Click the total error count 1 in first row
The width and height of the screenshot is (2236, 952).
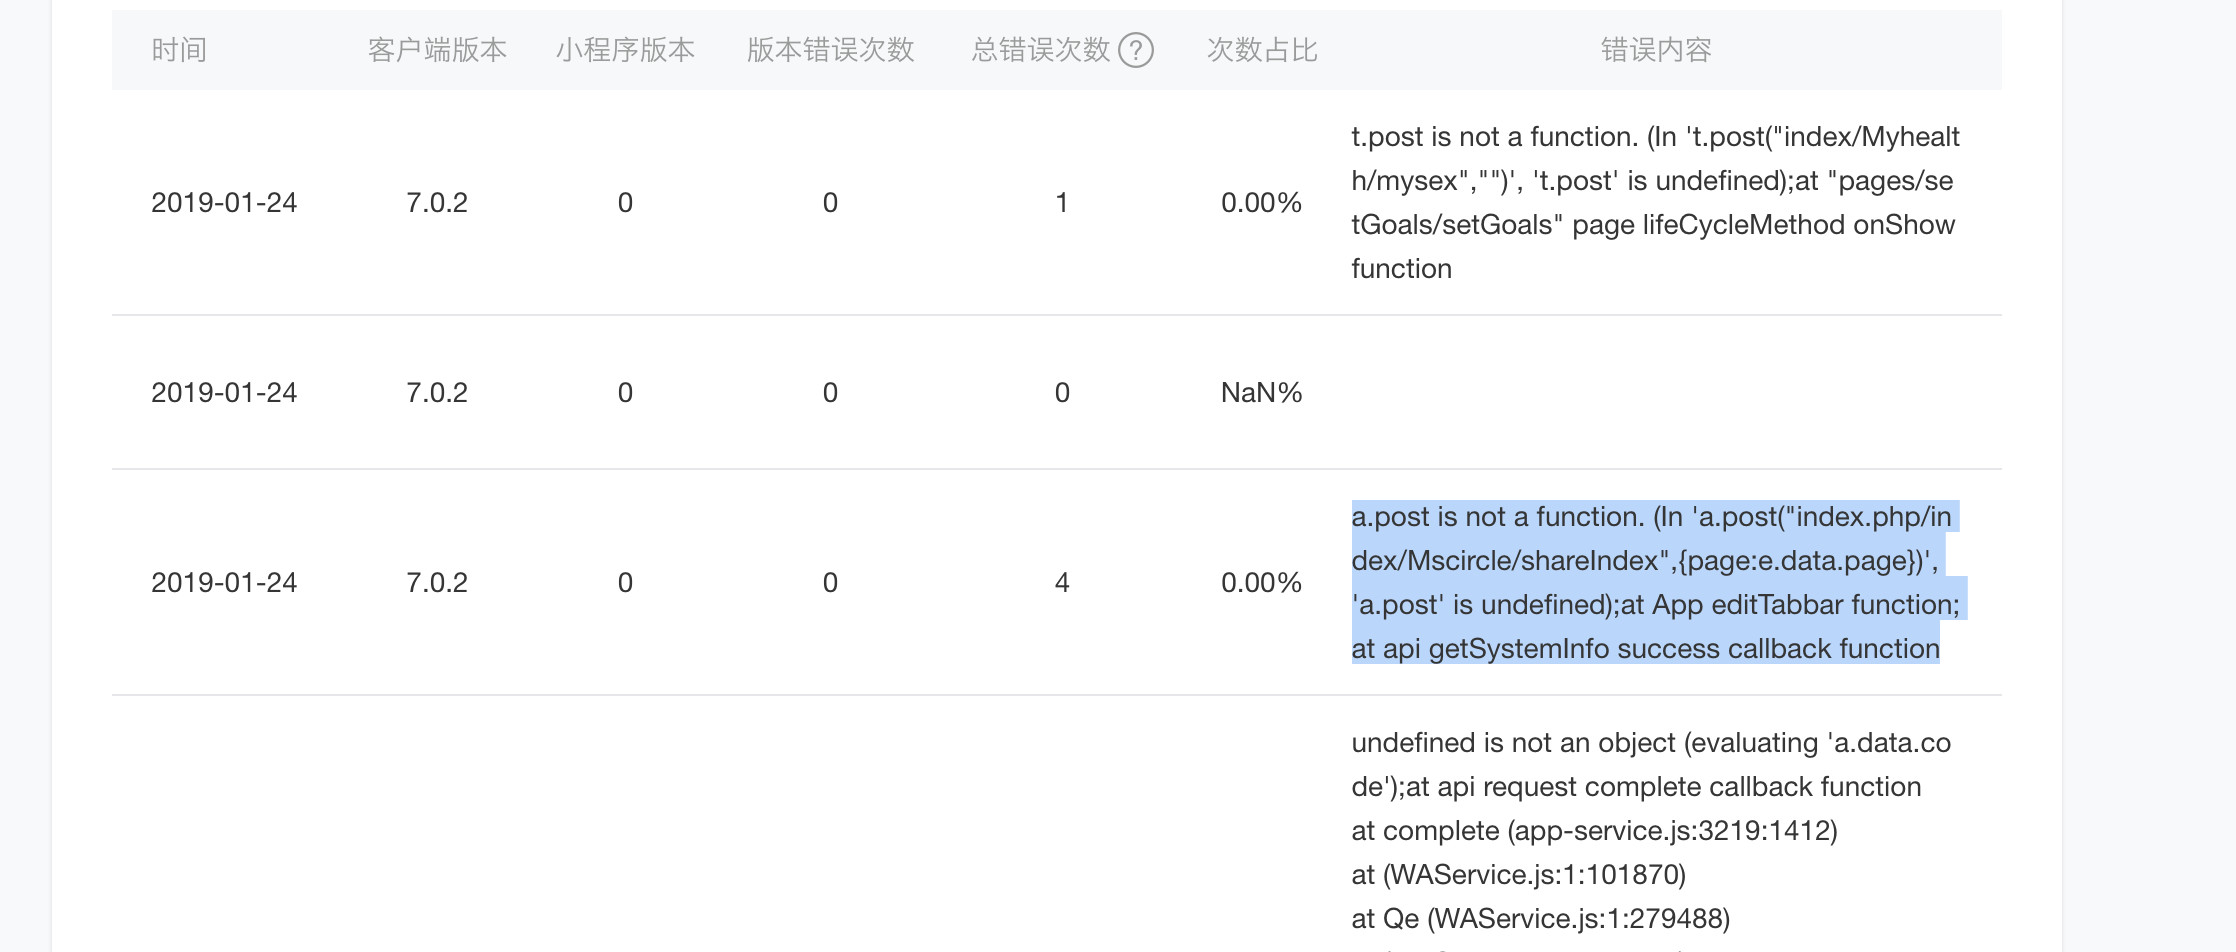pyautogui.click(x=1062, y=203)
